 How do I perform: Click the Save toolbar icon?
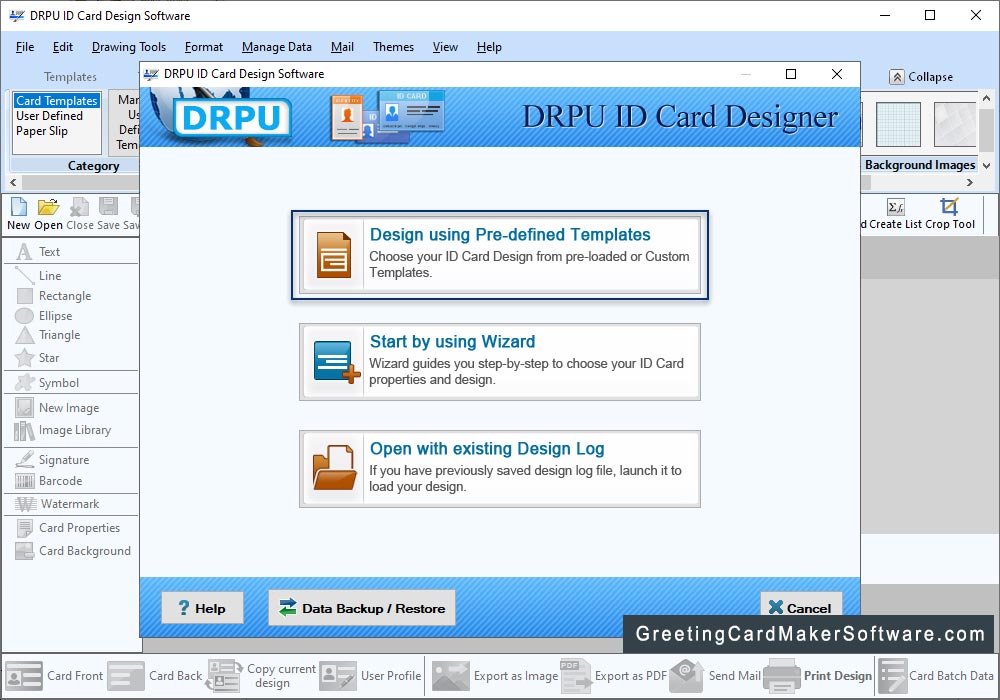pos(108,214)
